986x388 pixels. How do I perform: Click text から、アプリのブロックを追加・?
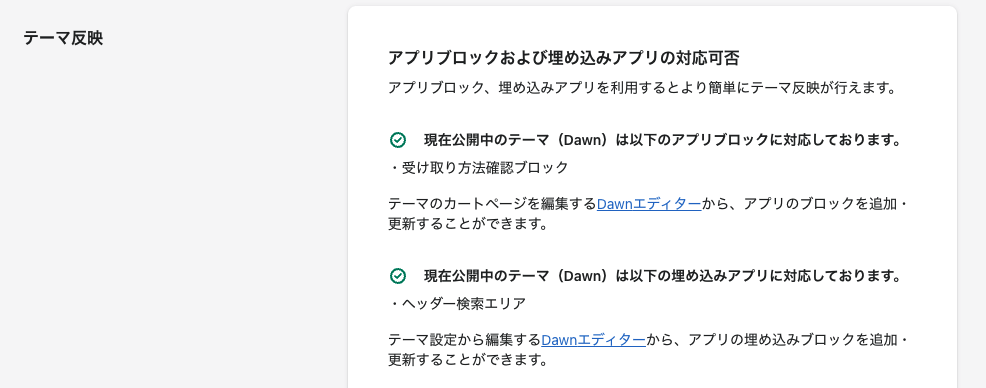click(x=806, y=204)
